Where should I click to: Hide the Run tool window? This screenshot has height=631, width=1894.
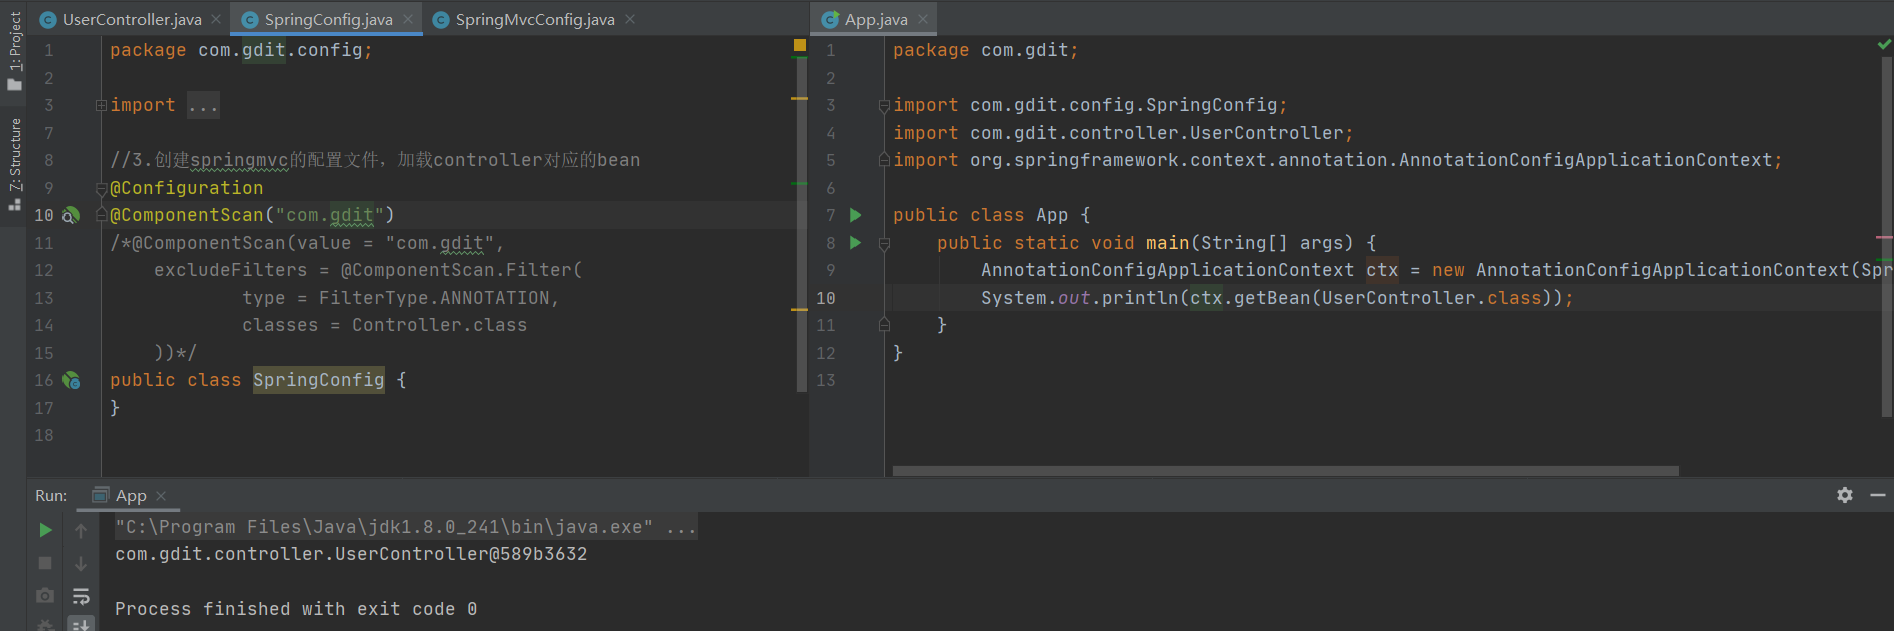[x=1878, y=495]
